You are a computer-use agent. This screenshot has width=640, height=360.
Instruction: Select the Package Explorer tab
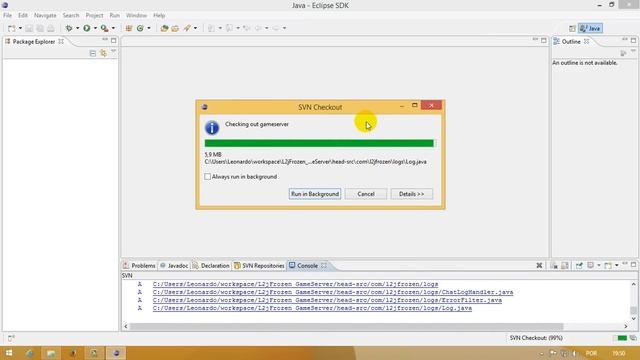pyautogui.click(x=34, y=42)
